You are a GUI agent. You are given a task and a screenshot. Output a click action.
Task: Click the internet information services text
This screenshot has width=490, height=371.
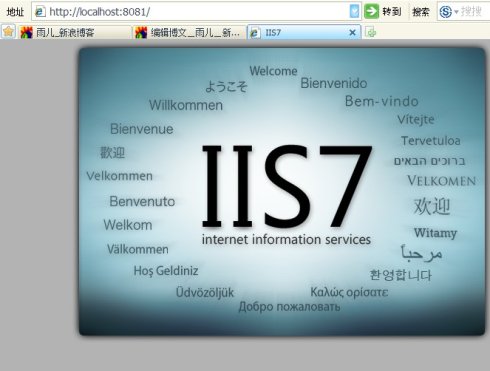(x=286, y=239)
